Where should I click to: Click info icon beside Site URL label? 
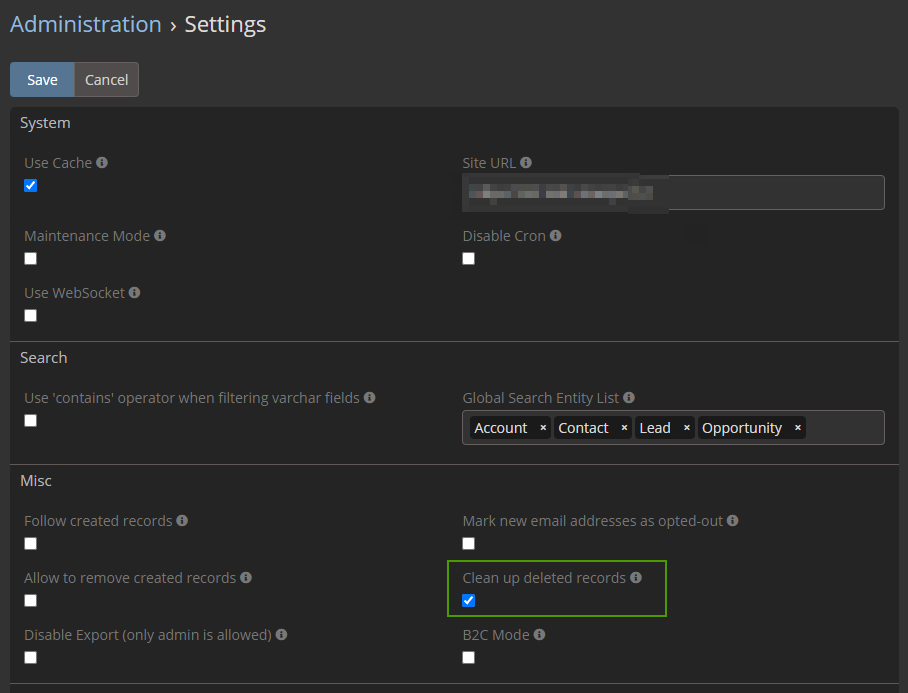point(526,163)
